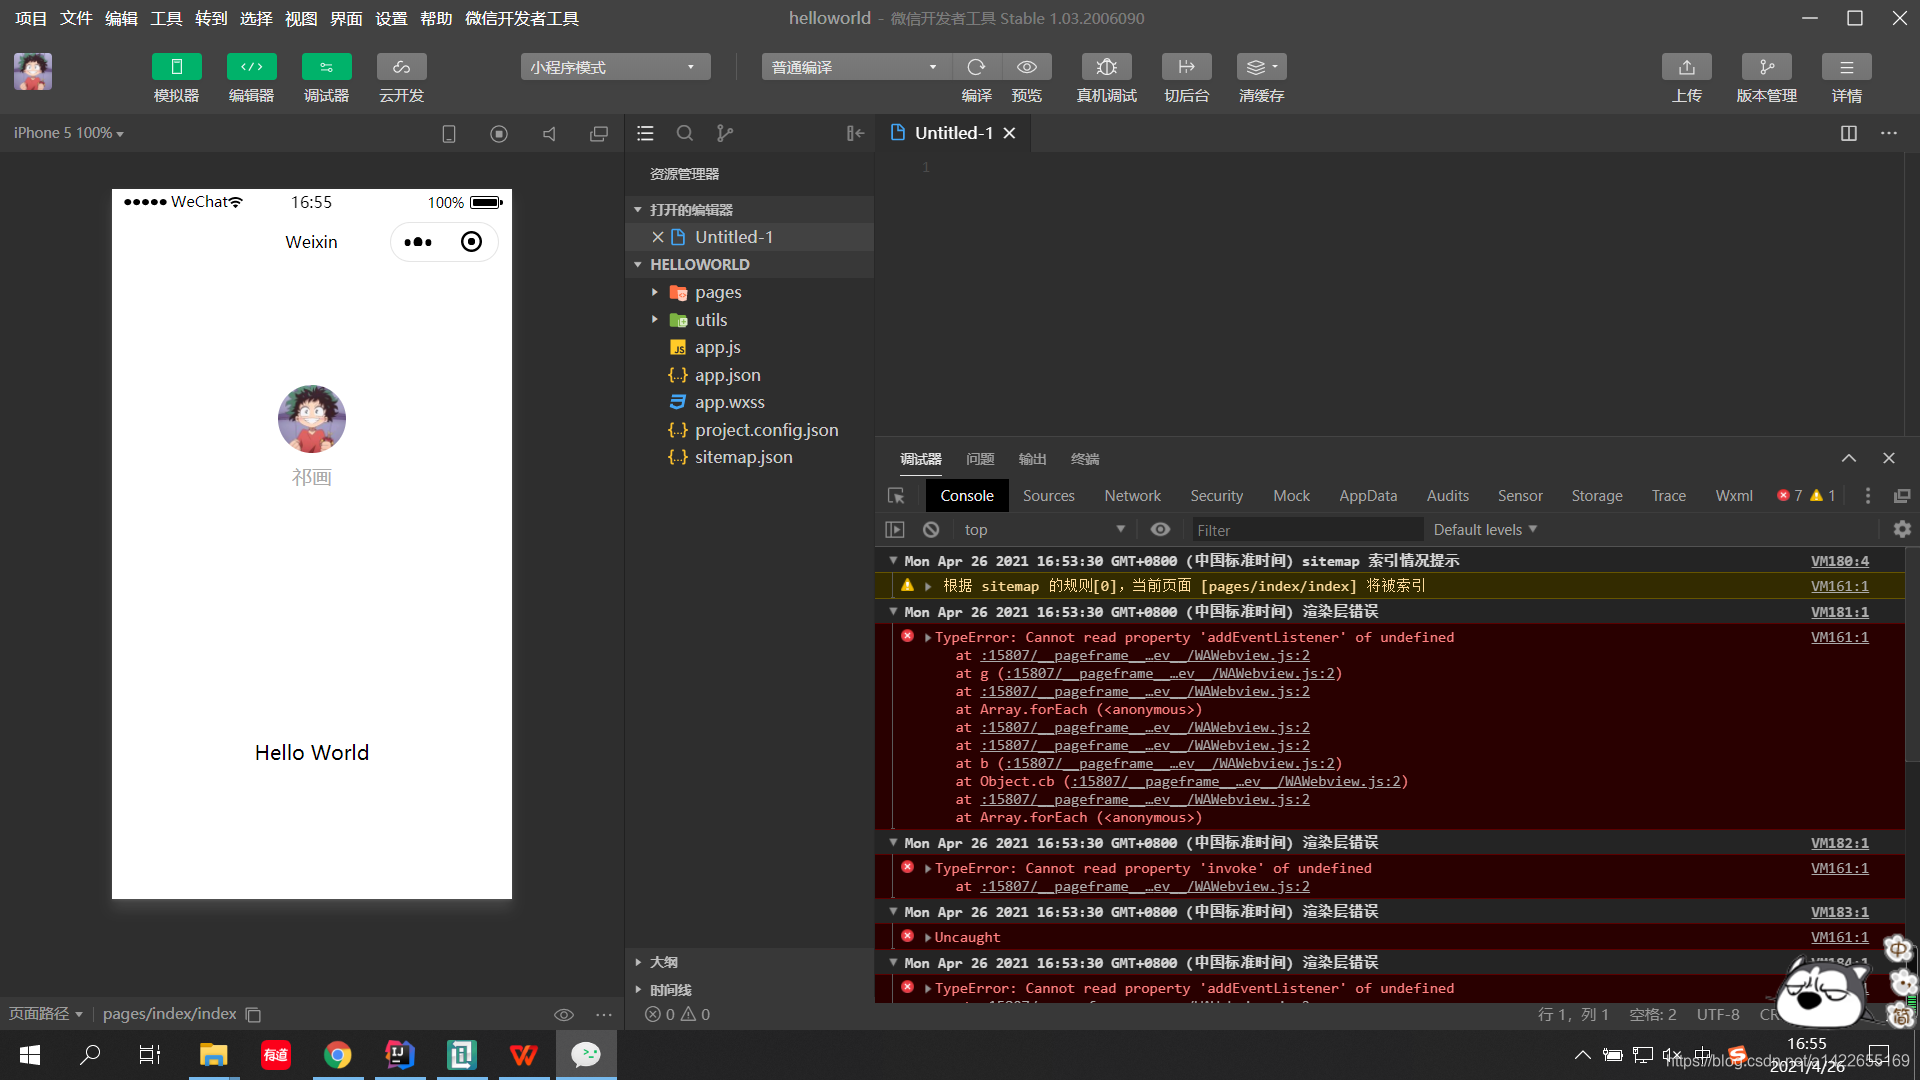Close the Untitled-1 editor tab

[1010, 133]
